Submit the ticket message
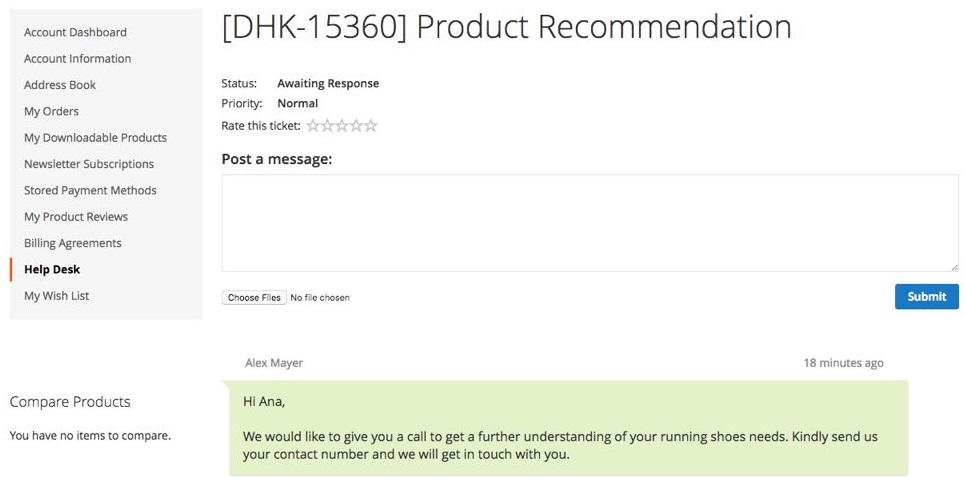965x489 pixels. click(926, 296)
